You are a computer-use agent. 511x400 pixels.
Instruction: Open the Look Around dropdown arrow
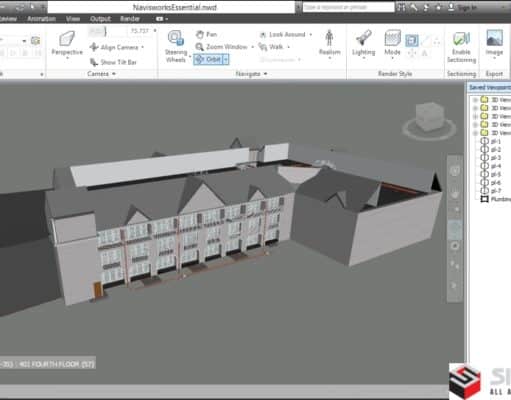point(311,35)
